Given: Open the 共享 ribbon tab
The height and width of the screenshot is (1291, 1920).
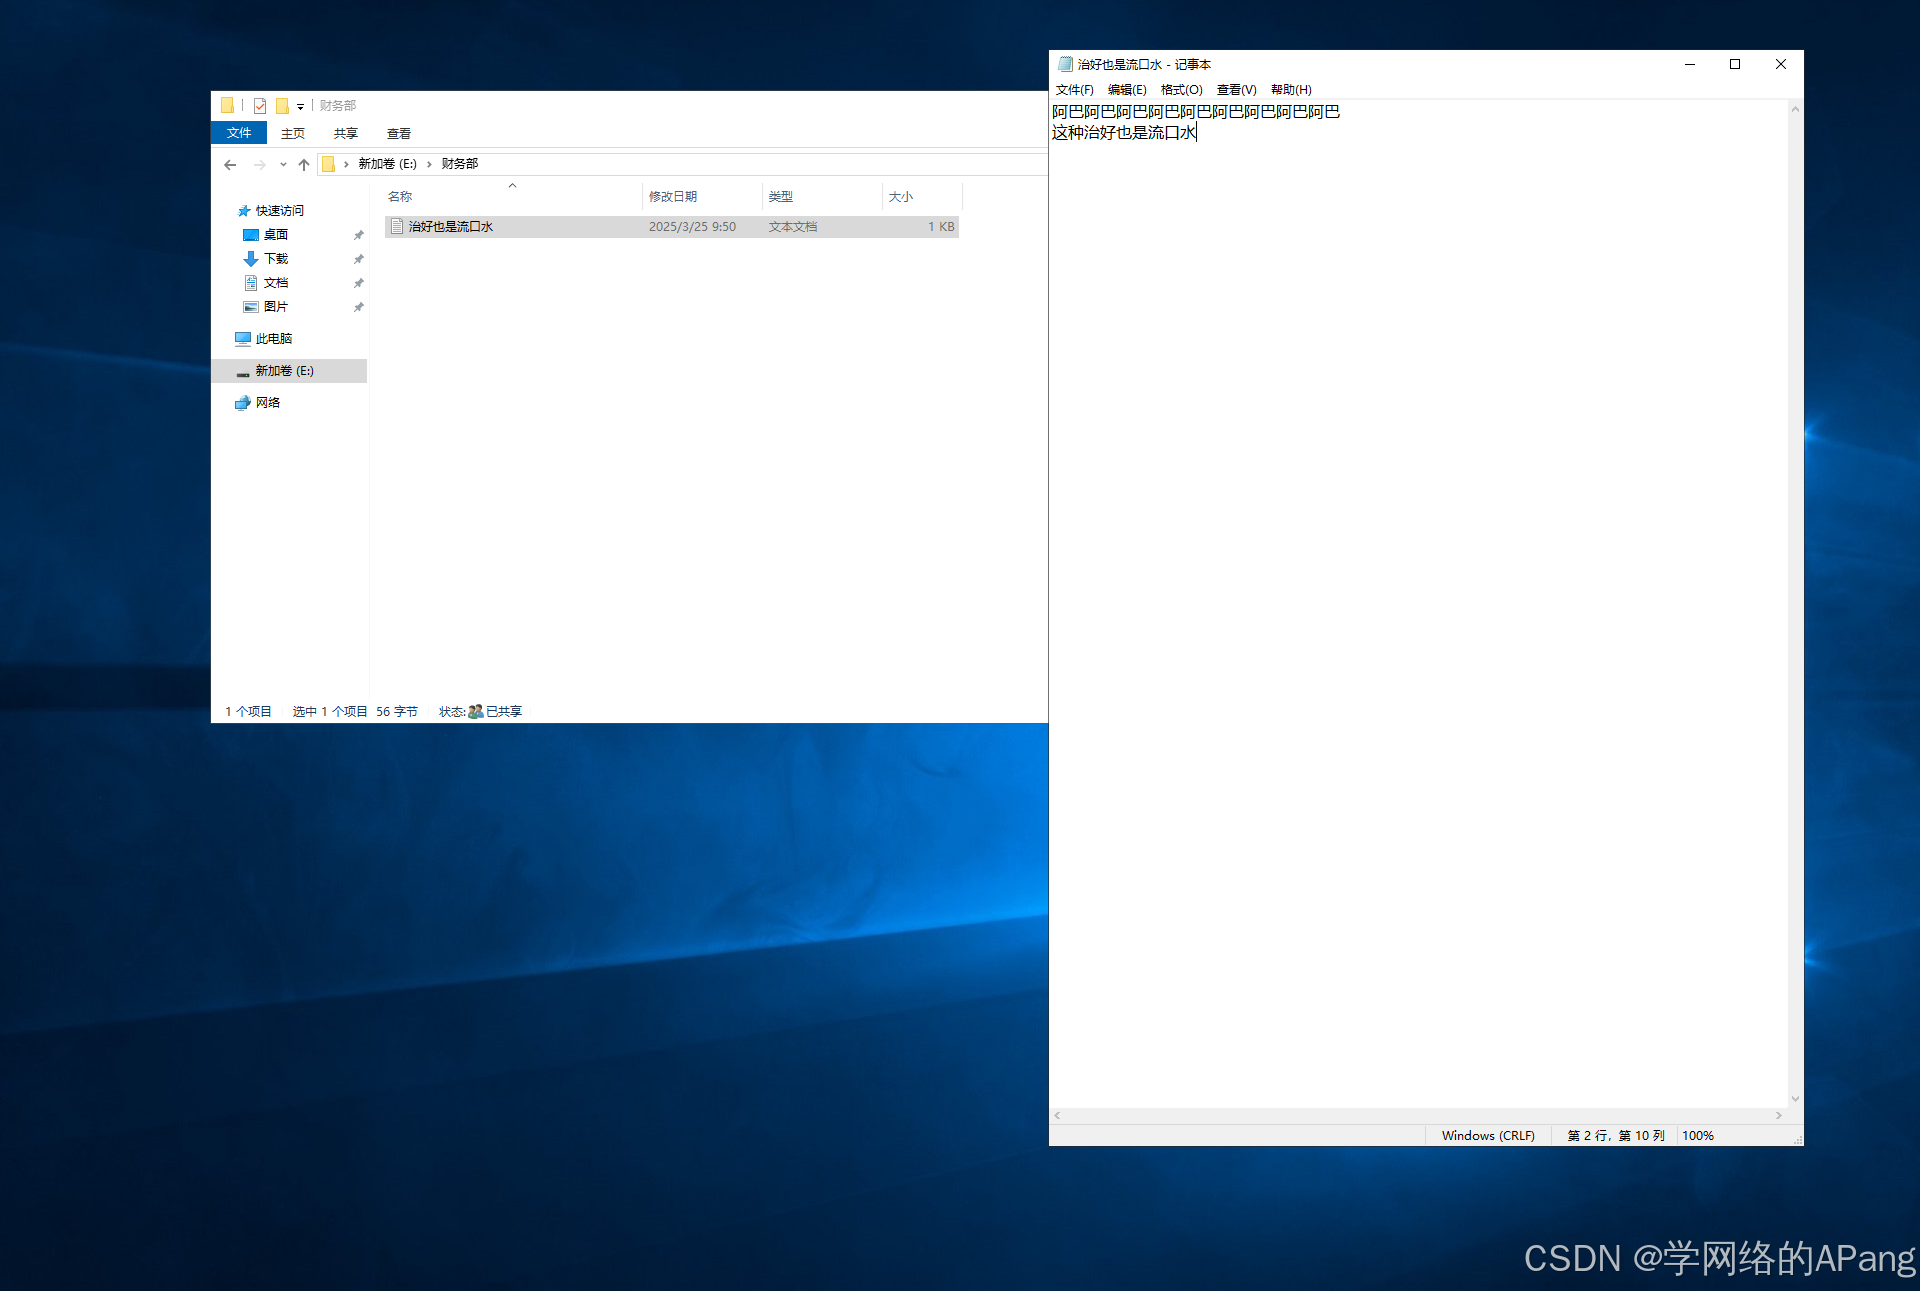Looking at the screenshot, I should click(x=345, y=134).
